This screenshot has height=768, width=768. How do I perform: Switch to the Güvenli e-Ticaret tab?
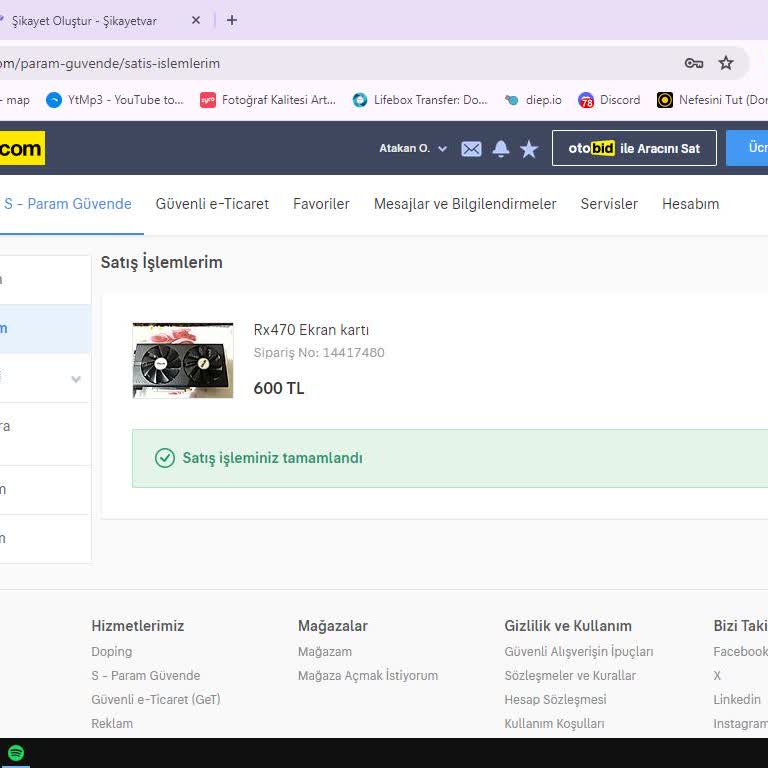click(x=212, y=204)
